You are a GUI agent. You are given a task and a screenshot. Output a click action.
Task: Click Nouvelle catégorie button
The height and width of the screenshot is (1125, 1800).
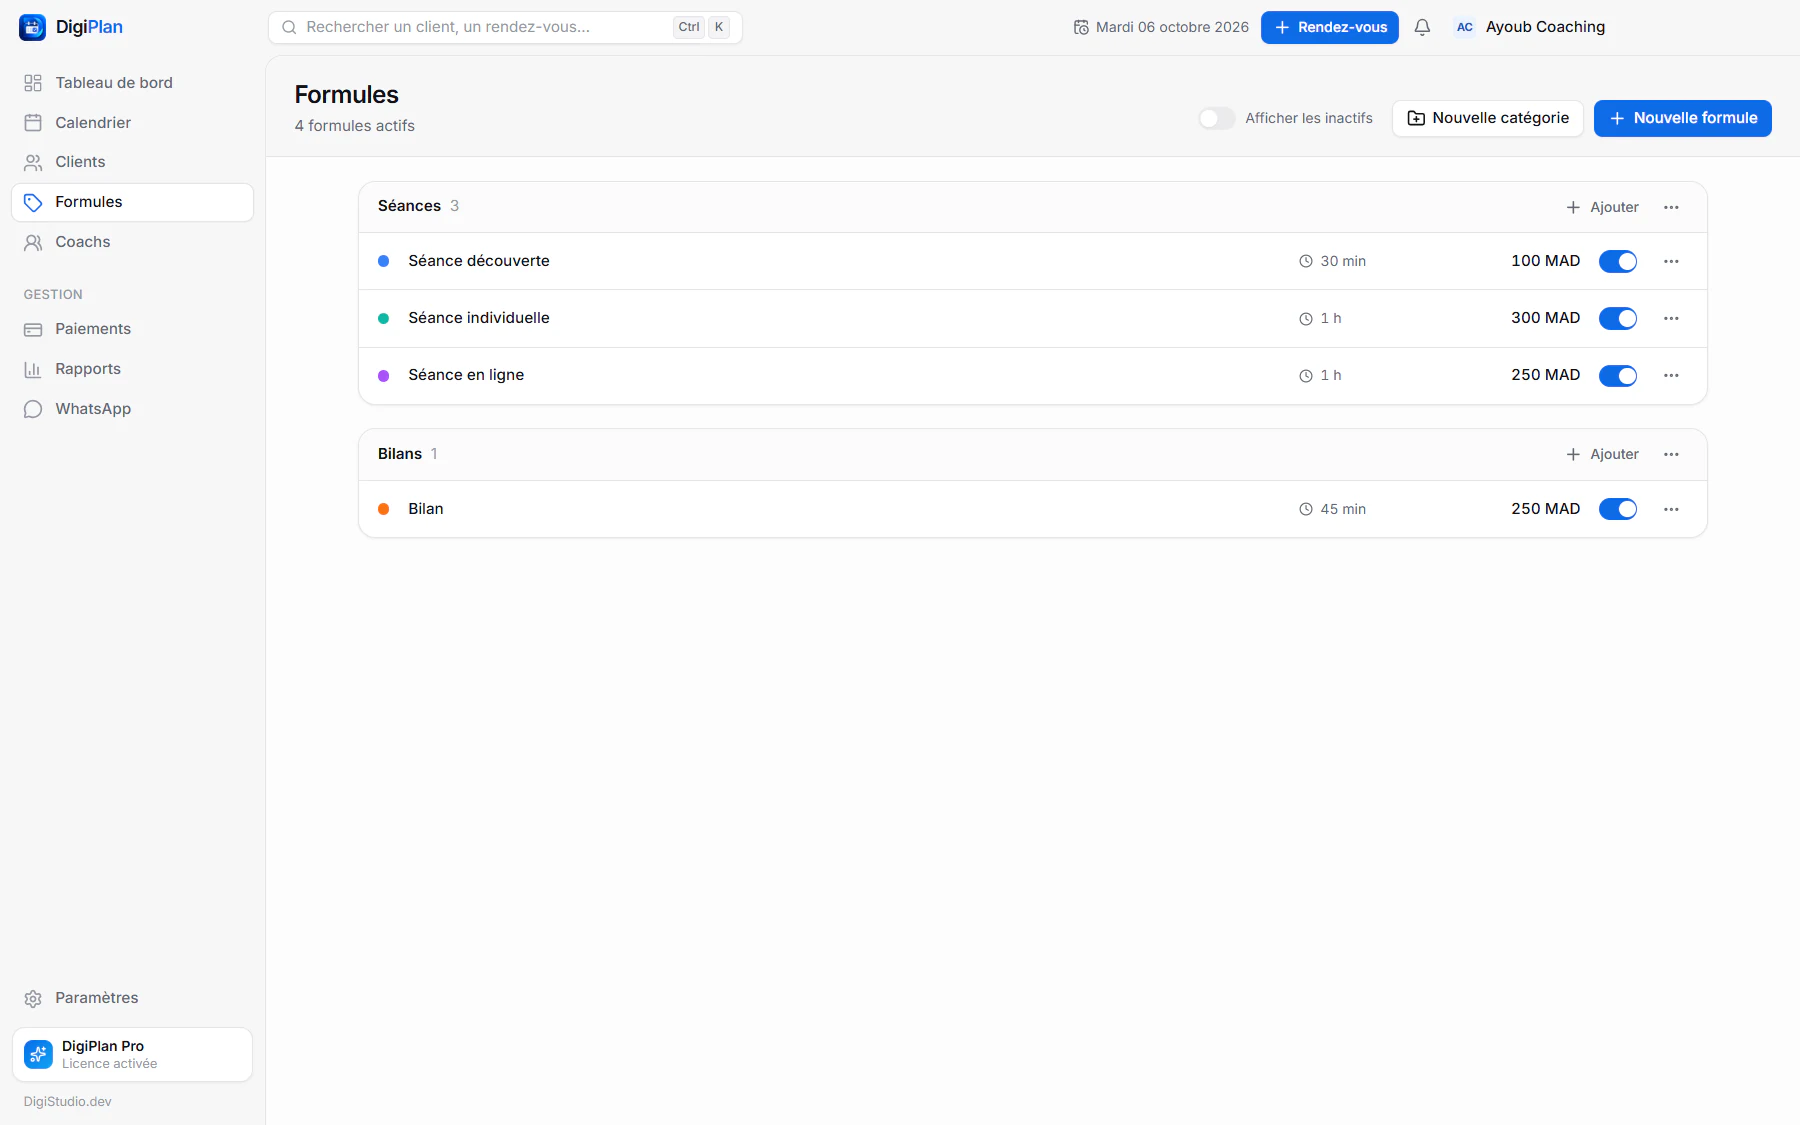[1487, 118]
